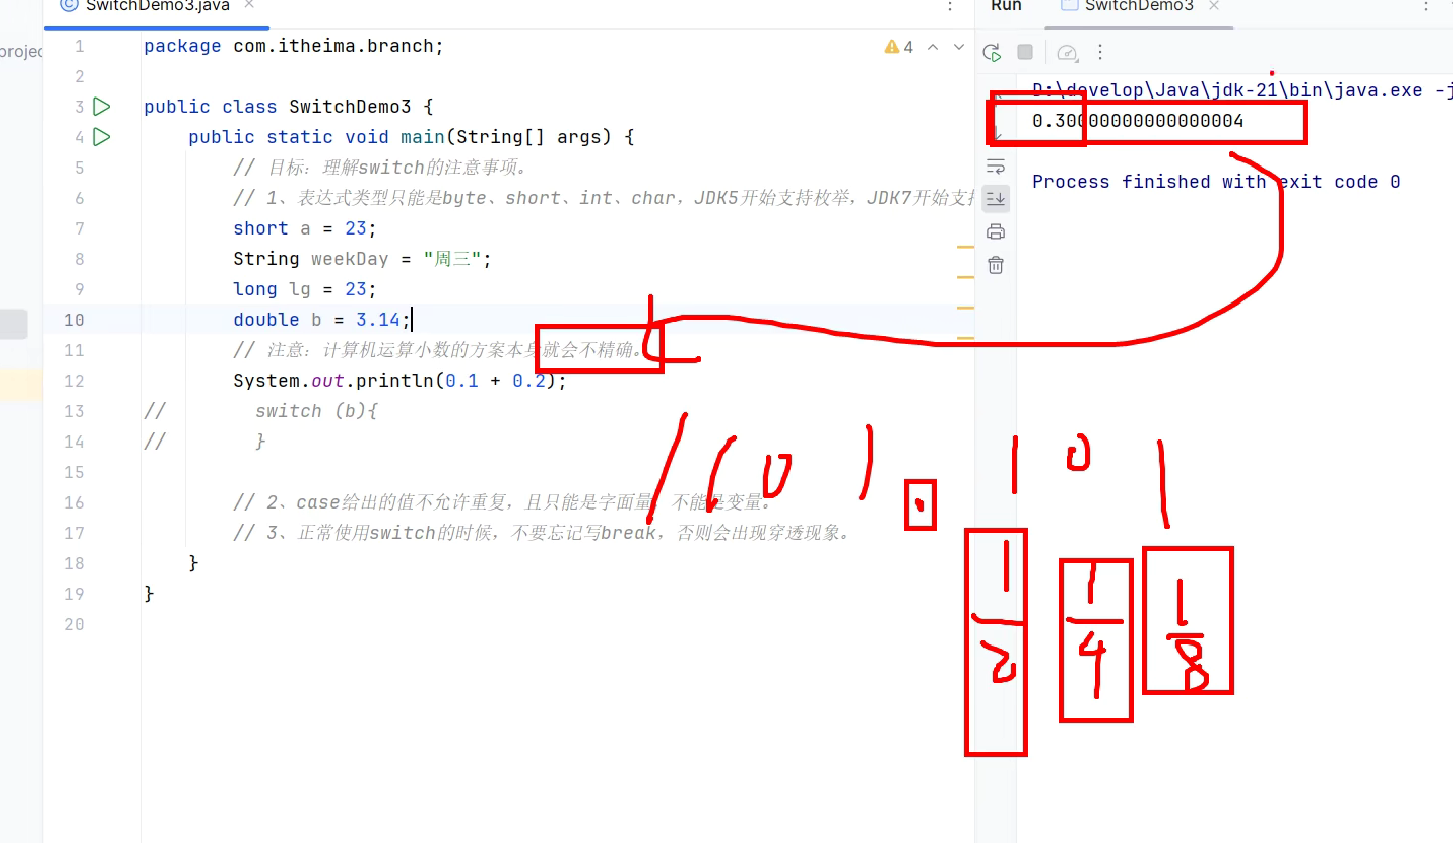The height and width of the screenshot is (843, 1453).
Task: Select the SwitchDemo3 run tab
Action: (x=1138, y=7)
